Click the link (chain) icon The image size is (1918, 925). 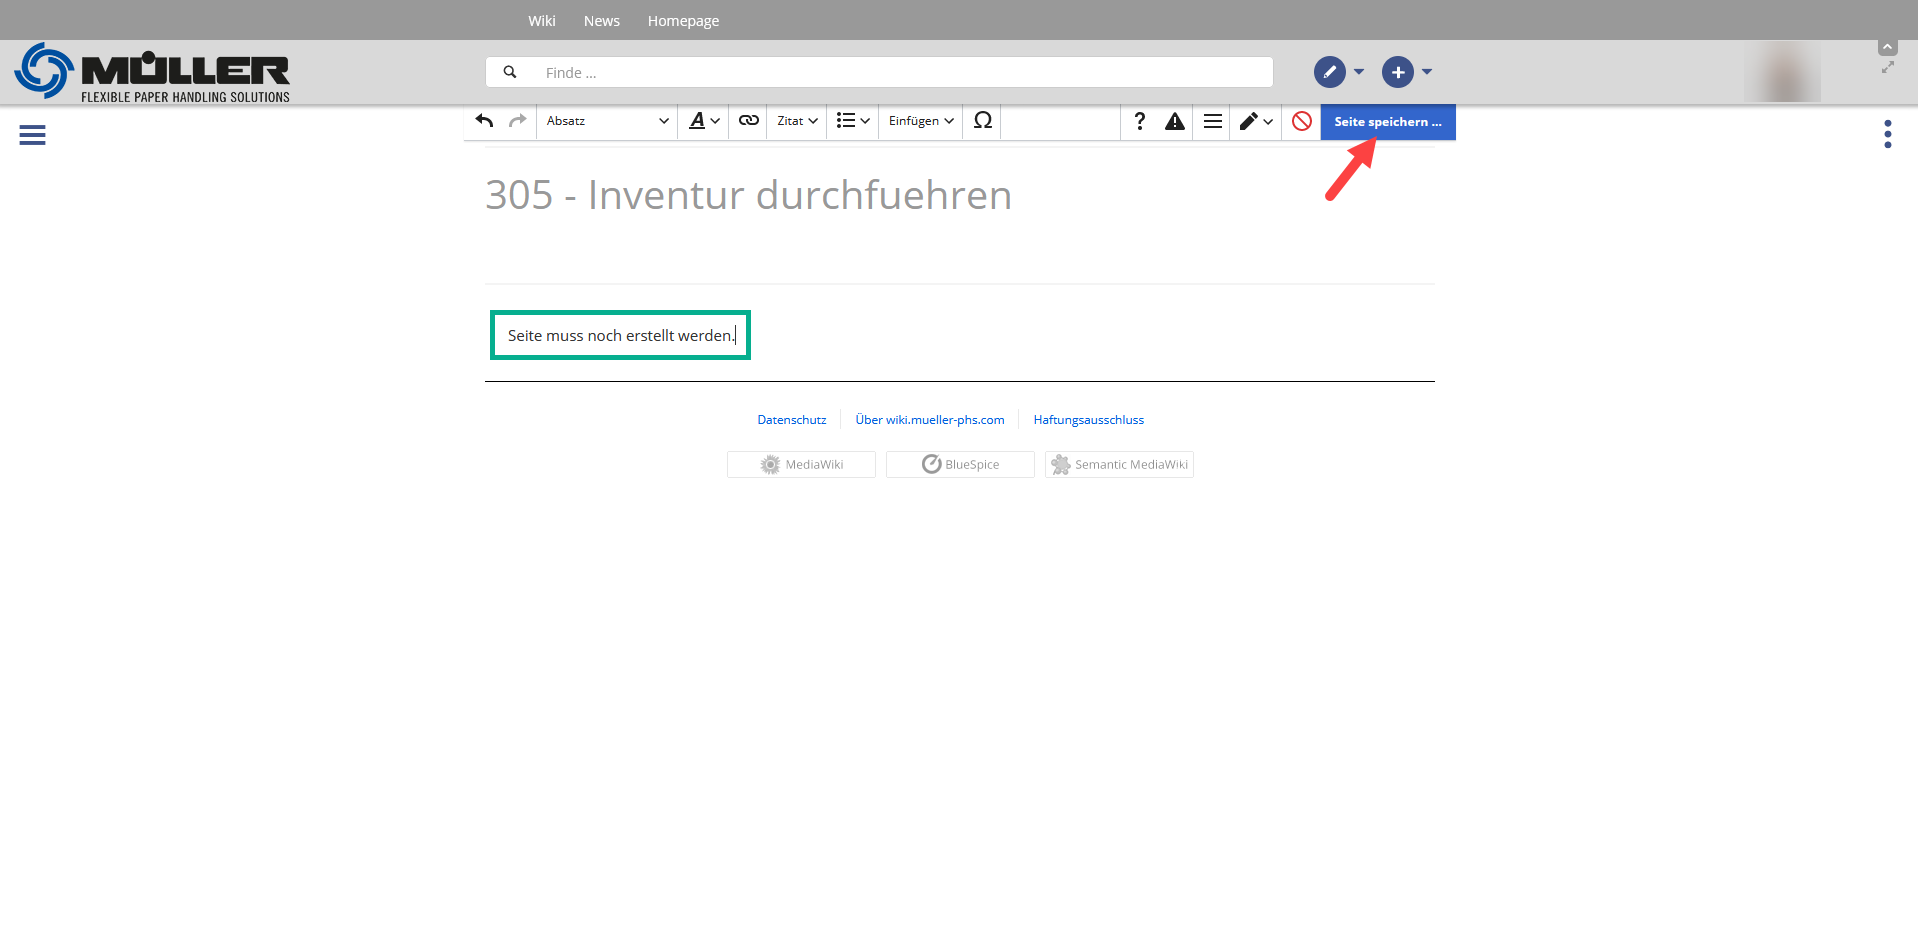[x=748, y=121]
